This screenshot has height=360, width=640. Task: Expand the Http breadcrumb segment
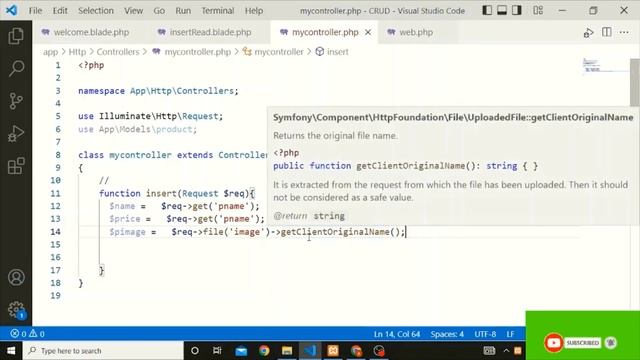[x=77, y=52]
